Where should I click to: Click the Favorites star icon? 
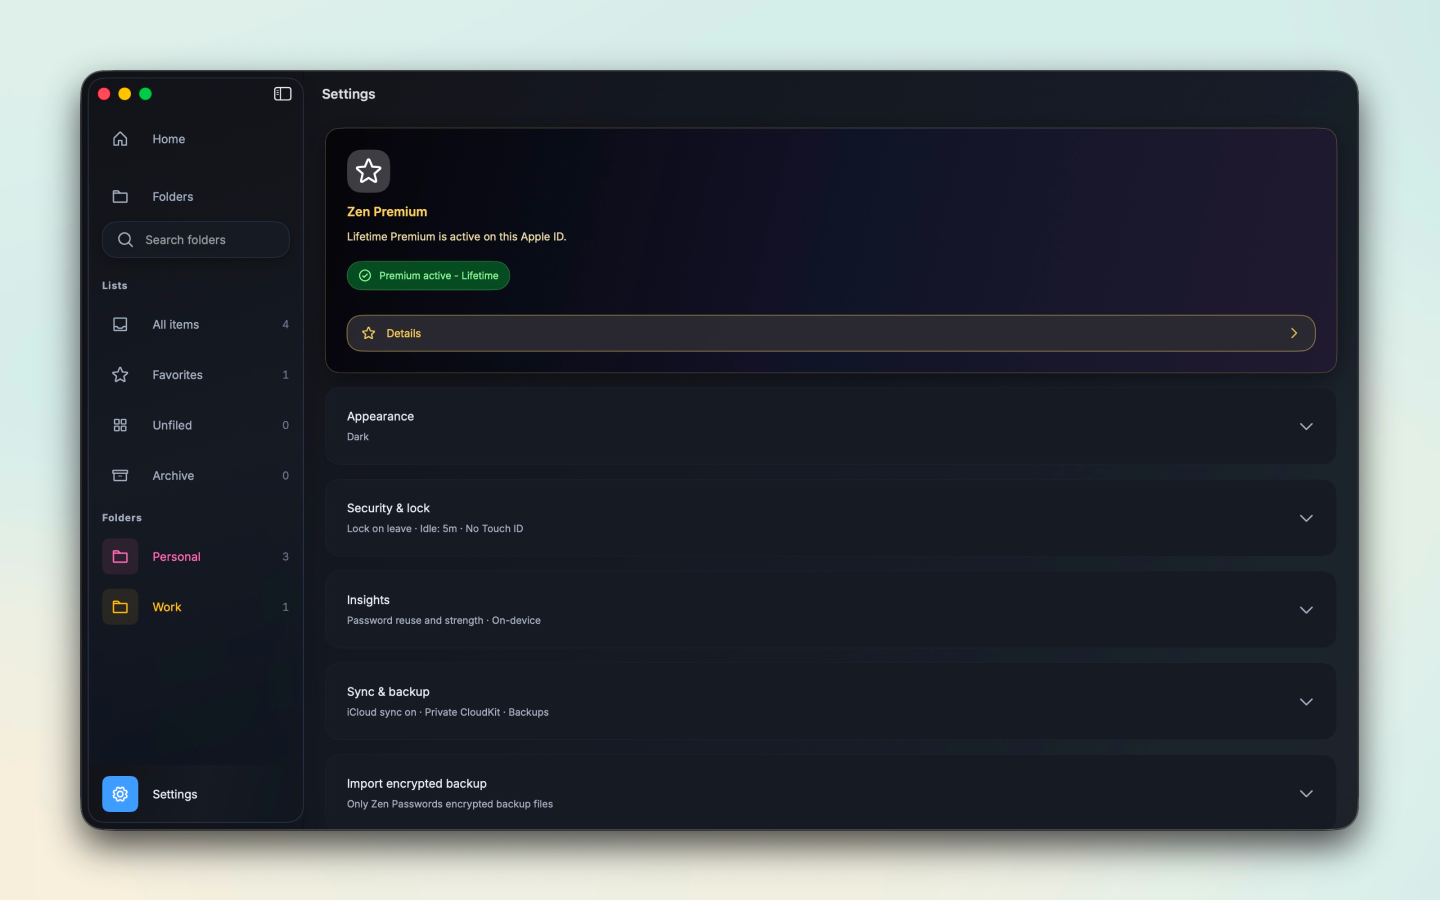click(x=120, y=375)
